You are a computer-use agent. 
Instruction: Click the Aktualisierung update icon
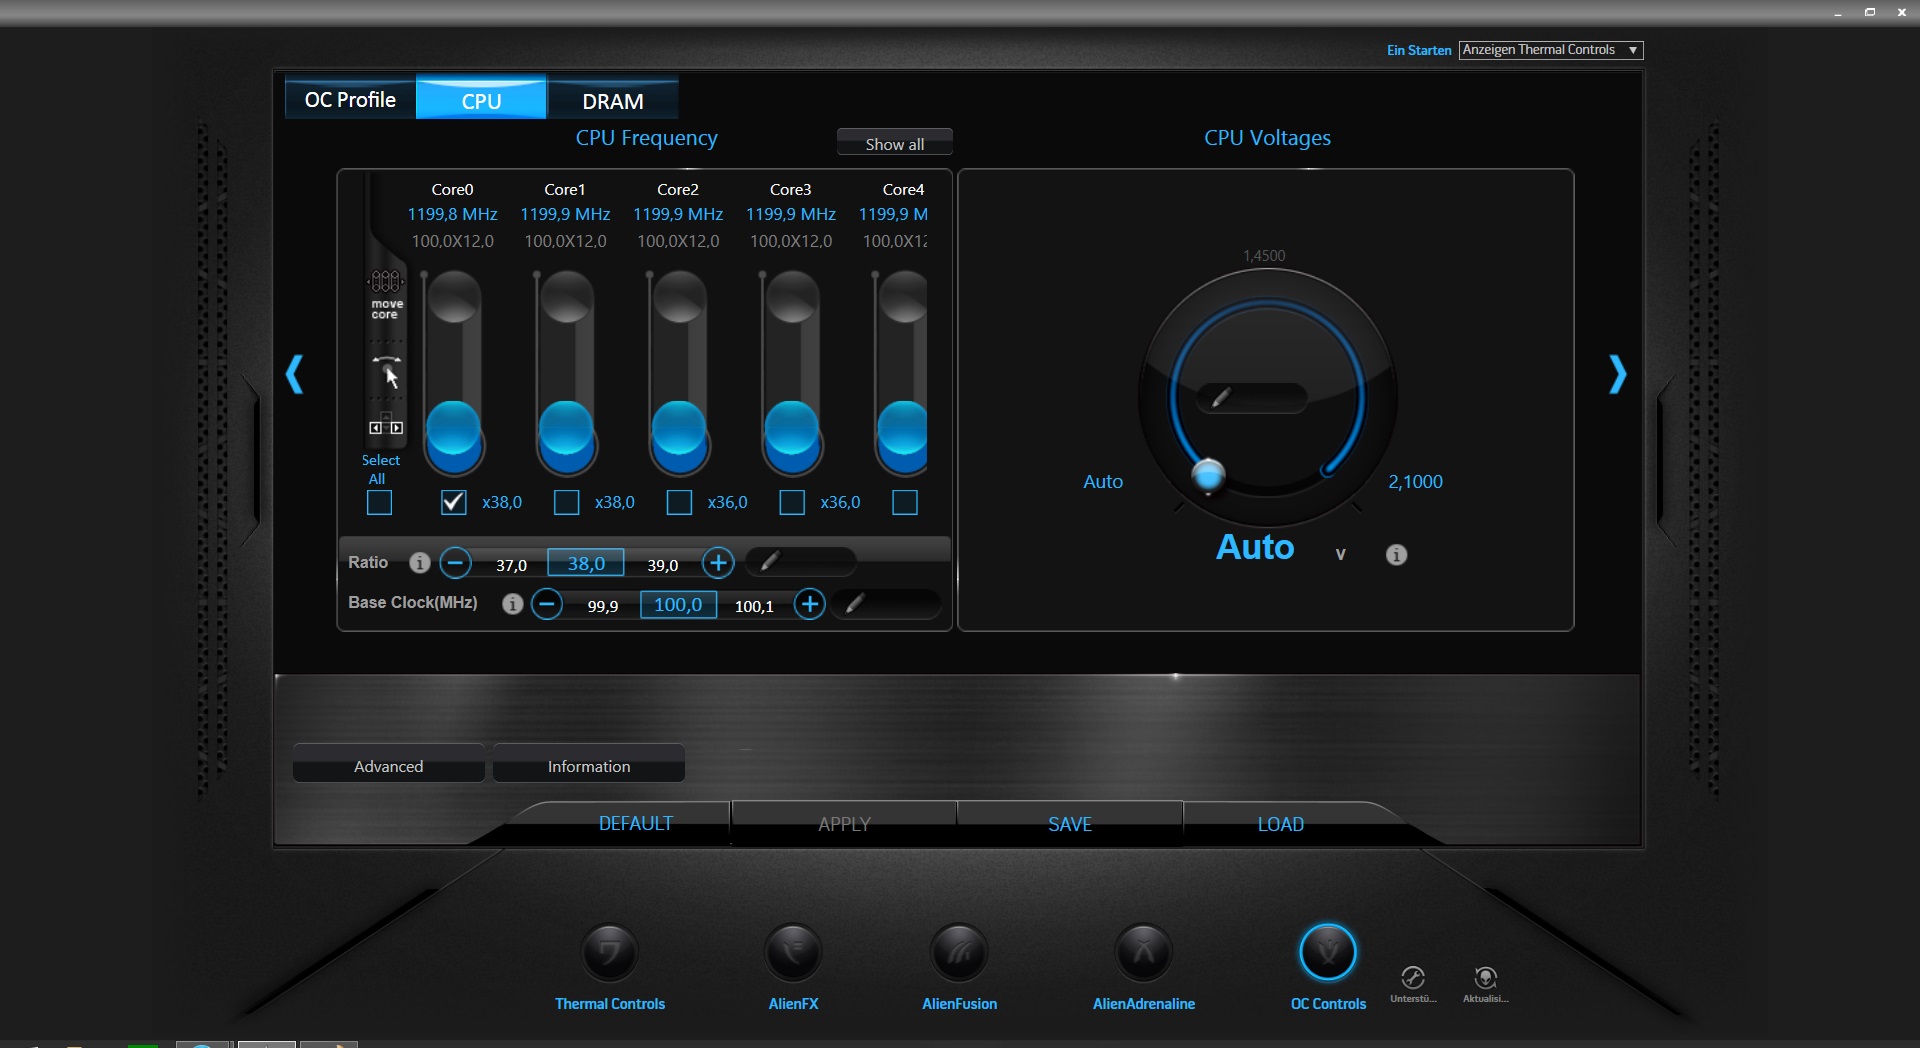pos(1486,977)
